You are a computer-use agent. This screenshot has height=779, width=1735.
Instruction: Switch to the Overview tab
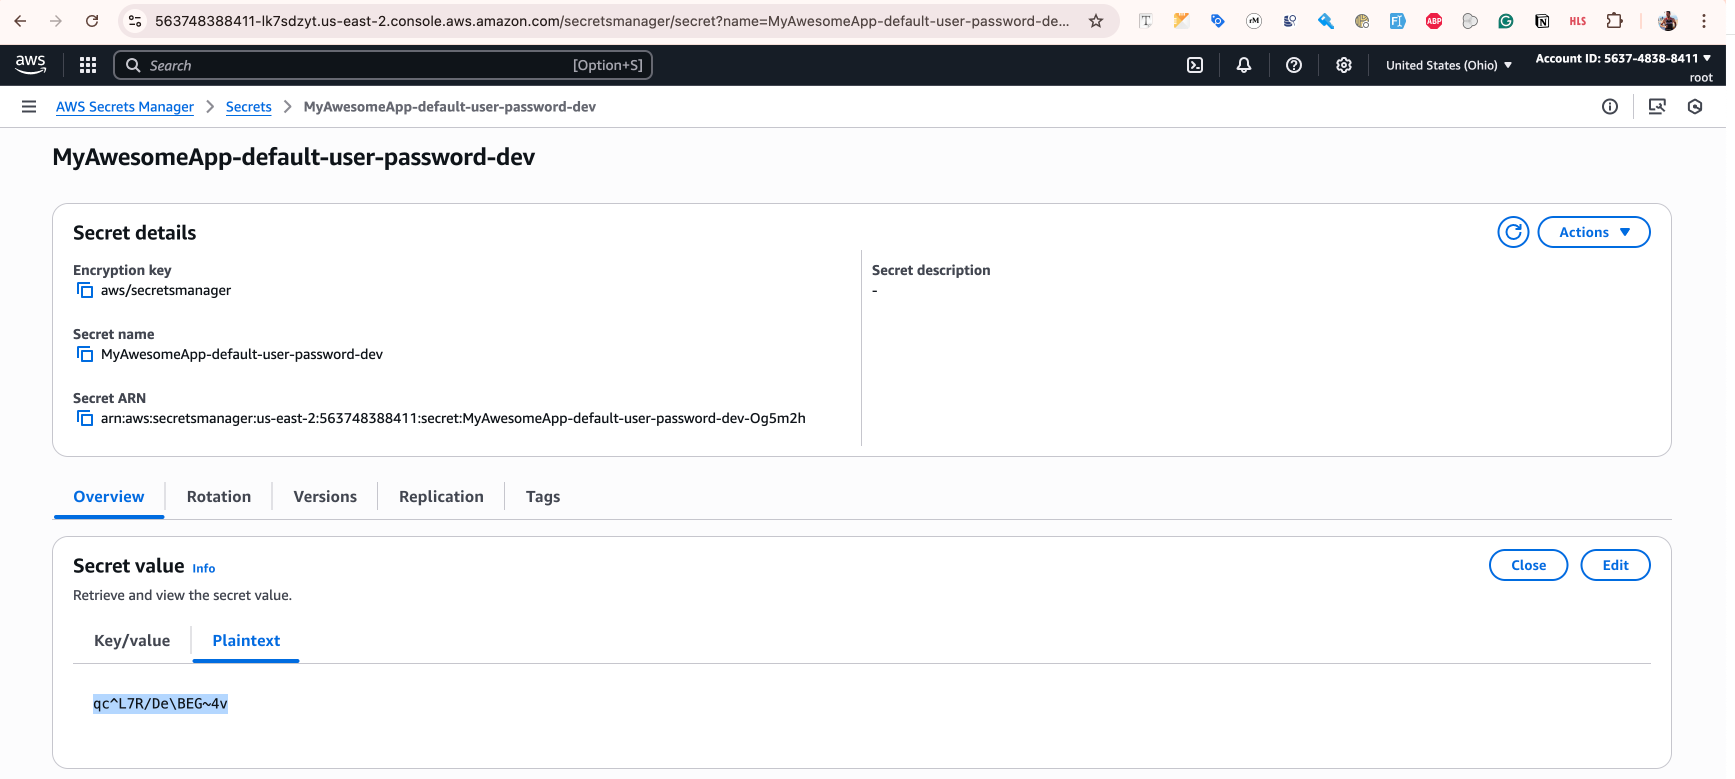(x=109, y=497)
